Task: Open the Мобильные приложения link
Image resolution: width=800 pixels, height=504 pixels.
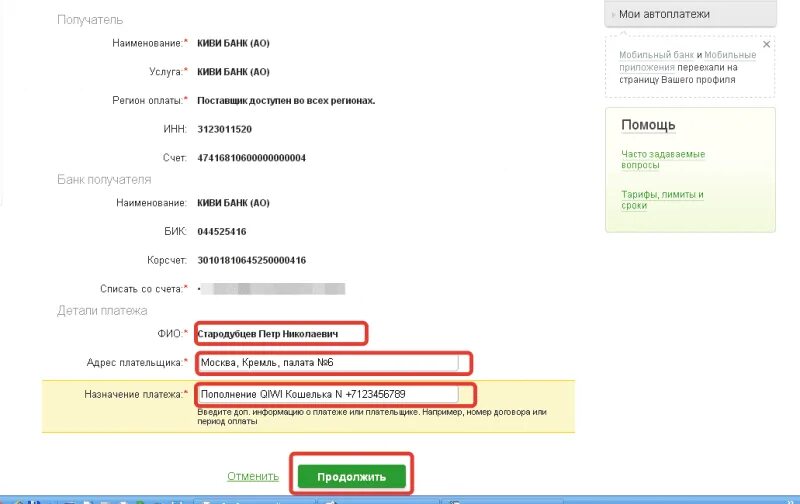Action: tap(687, 61)
